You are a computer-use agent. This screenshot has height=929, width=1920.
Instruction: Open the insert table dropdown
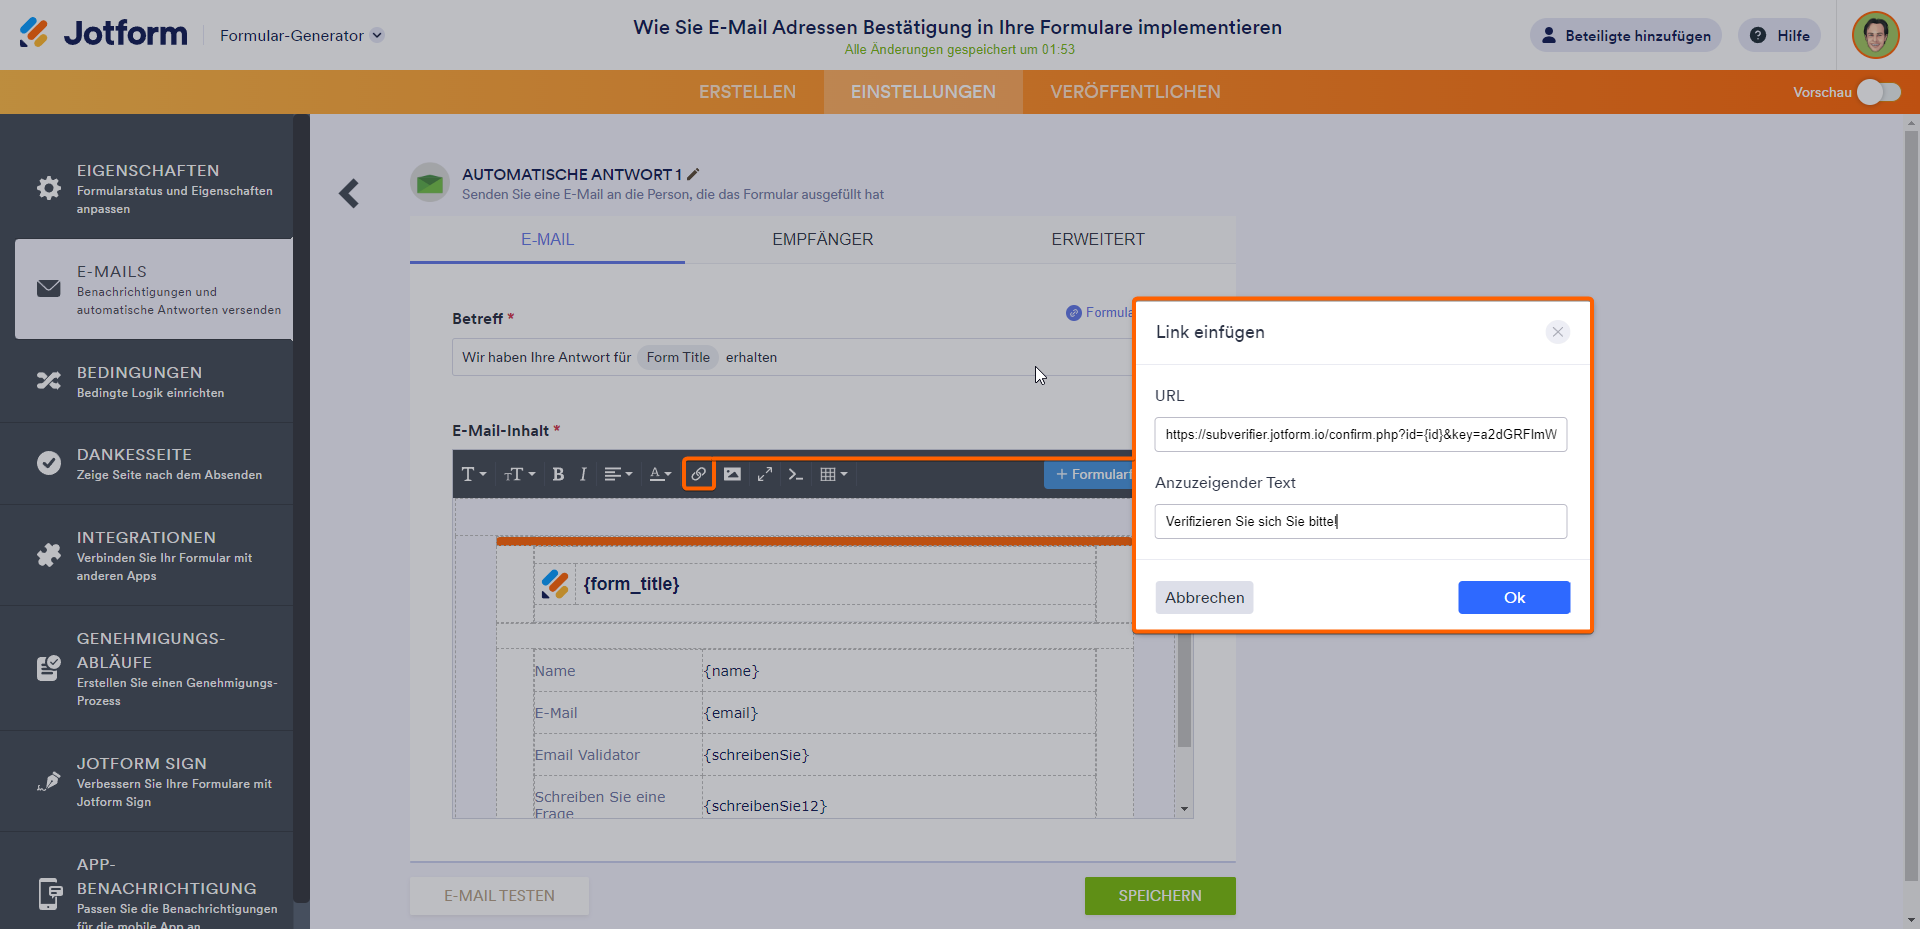tap(833, 474)
